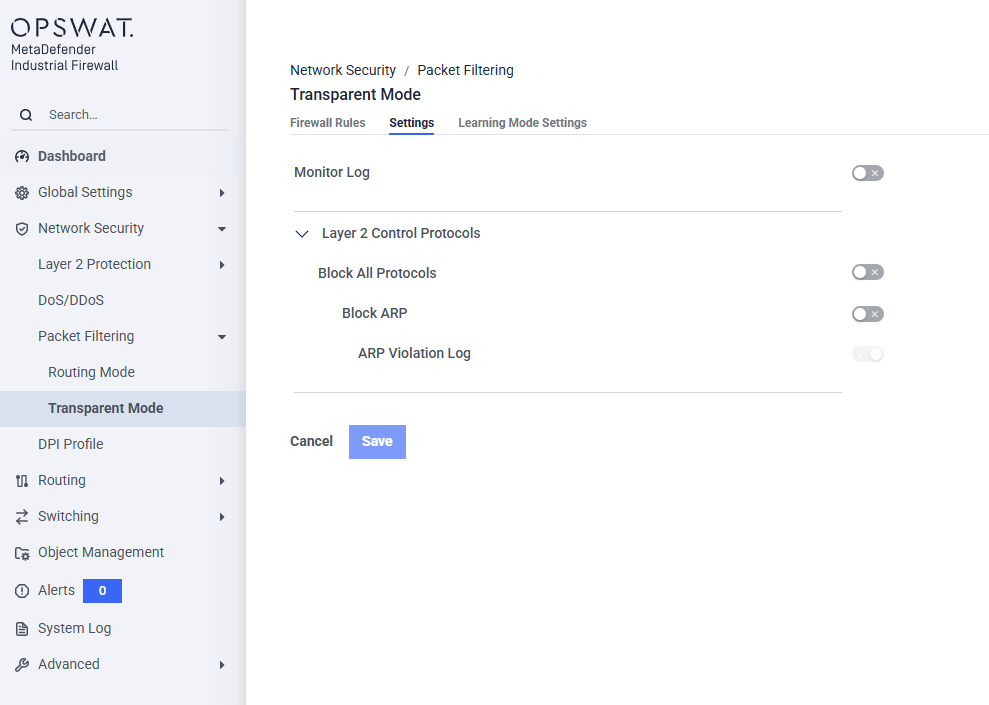
Task: Collapse the Layer 2 Control Protocols section
Action: [302, 234]
